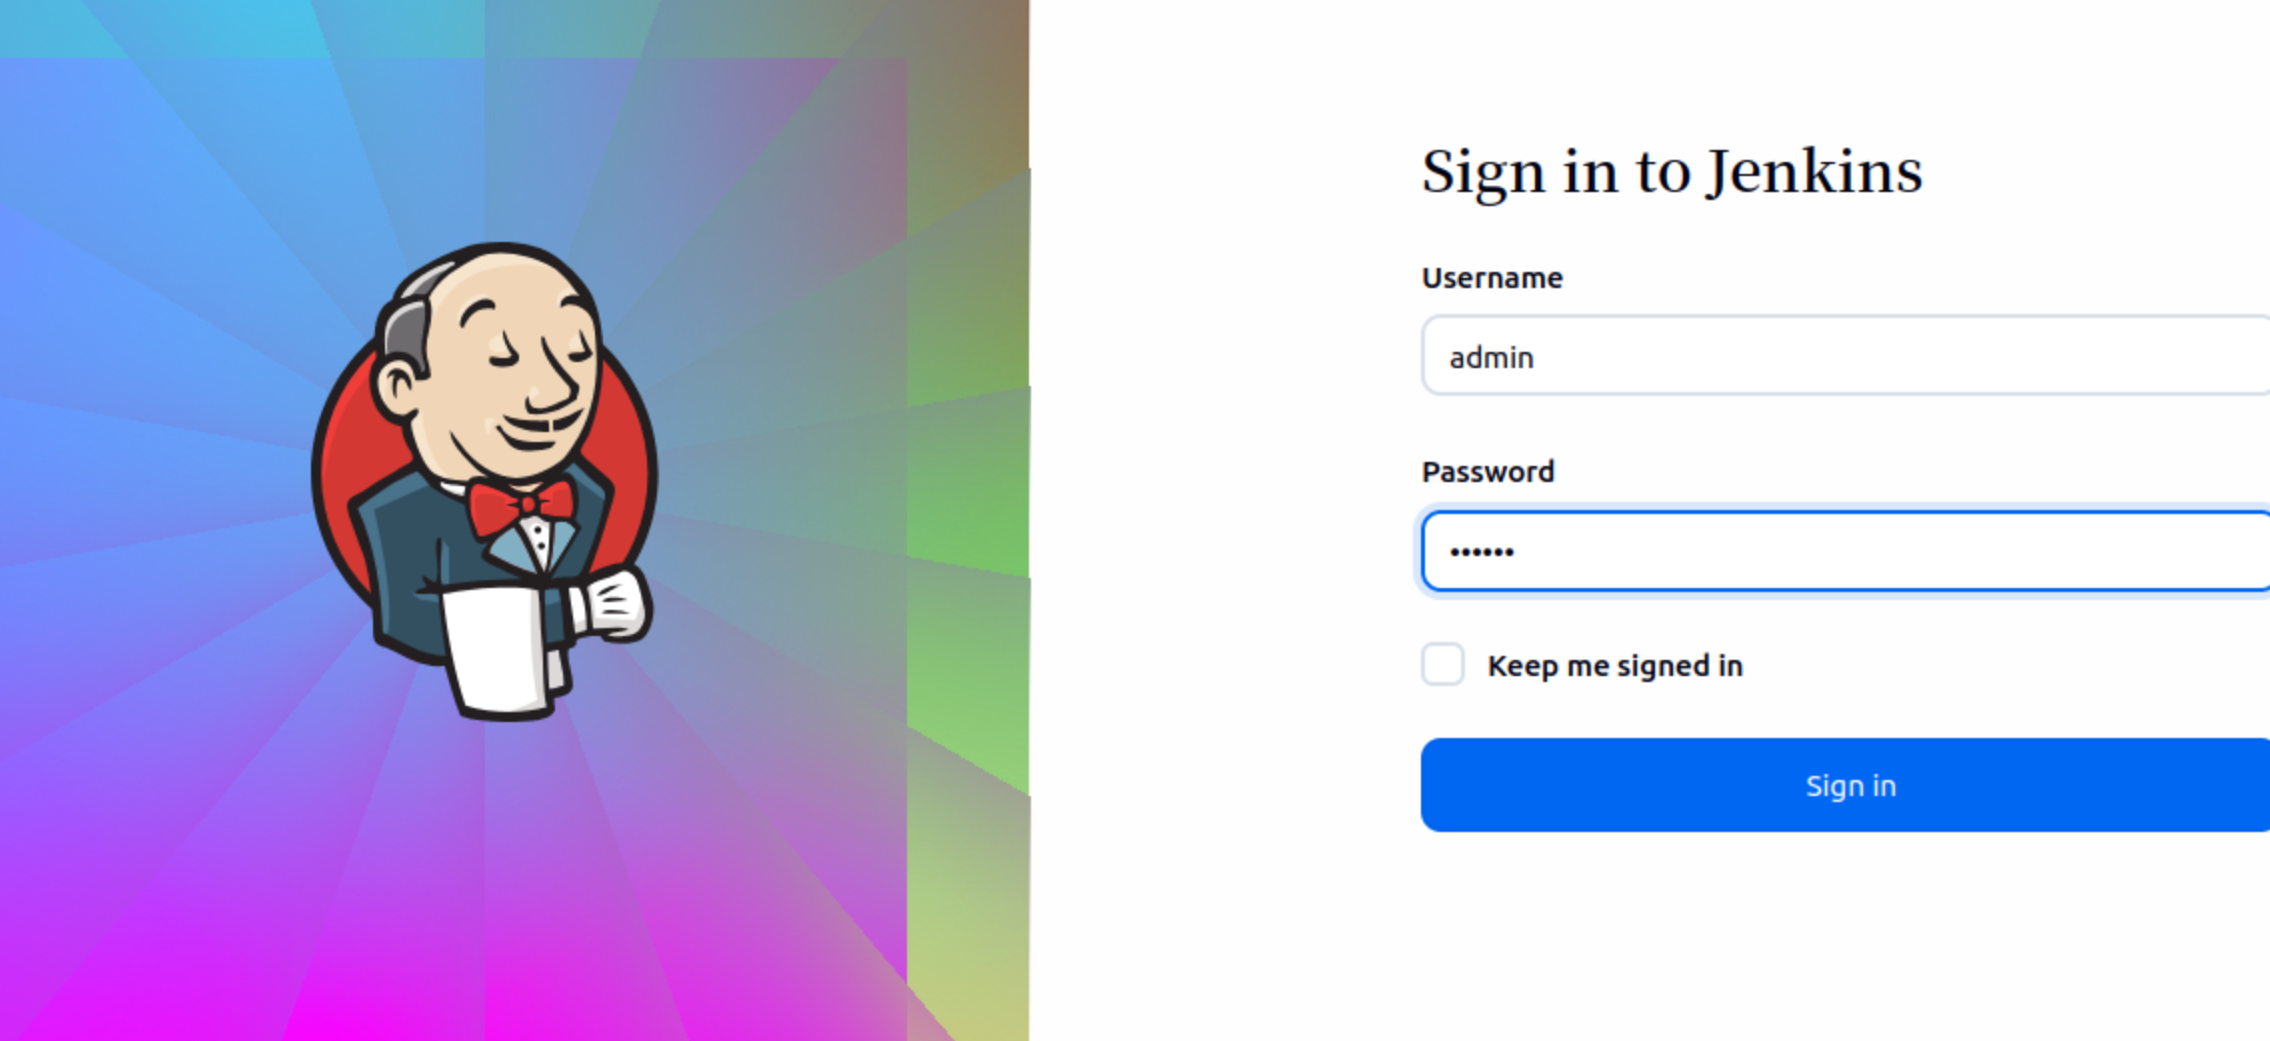Click the Sign in to Jenkins heading

[x=1672, y=172]
